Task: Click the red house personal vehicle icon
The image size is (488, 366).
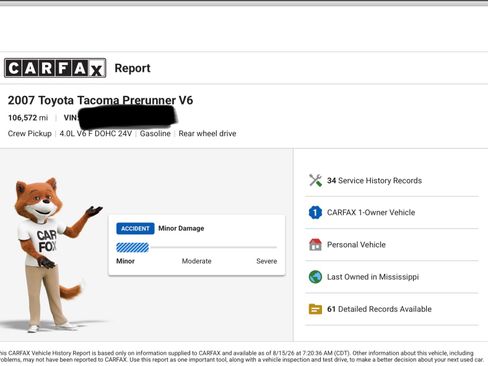Action: tap(315, 245)
